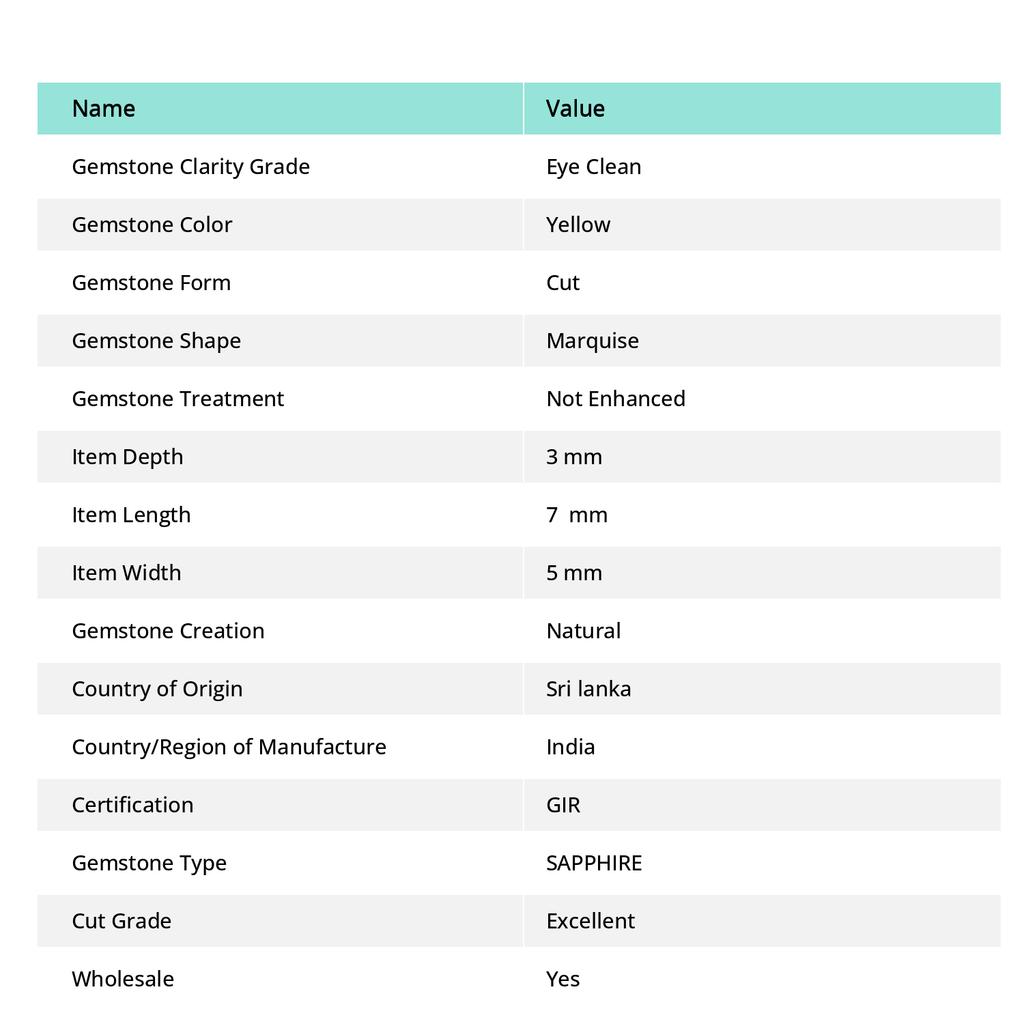Viewport: 1024px width, 1024px height.
Task: Select the Gemstone Clarity Grade label
Action: click(x=191, y=167)
